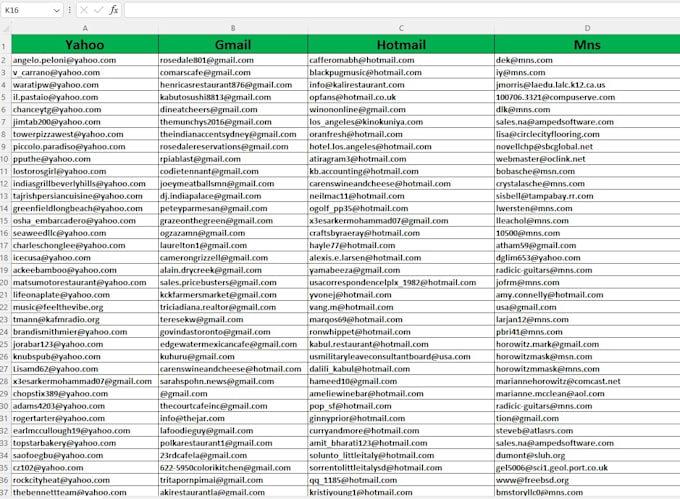Screen dimensions: 680x499
Task: Click cell rosedale801@gmail.com
Action: coord(233,60)
